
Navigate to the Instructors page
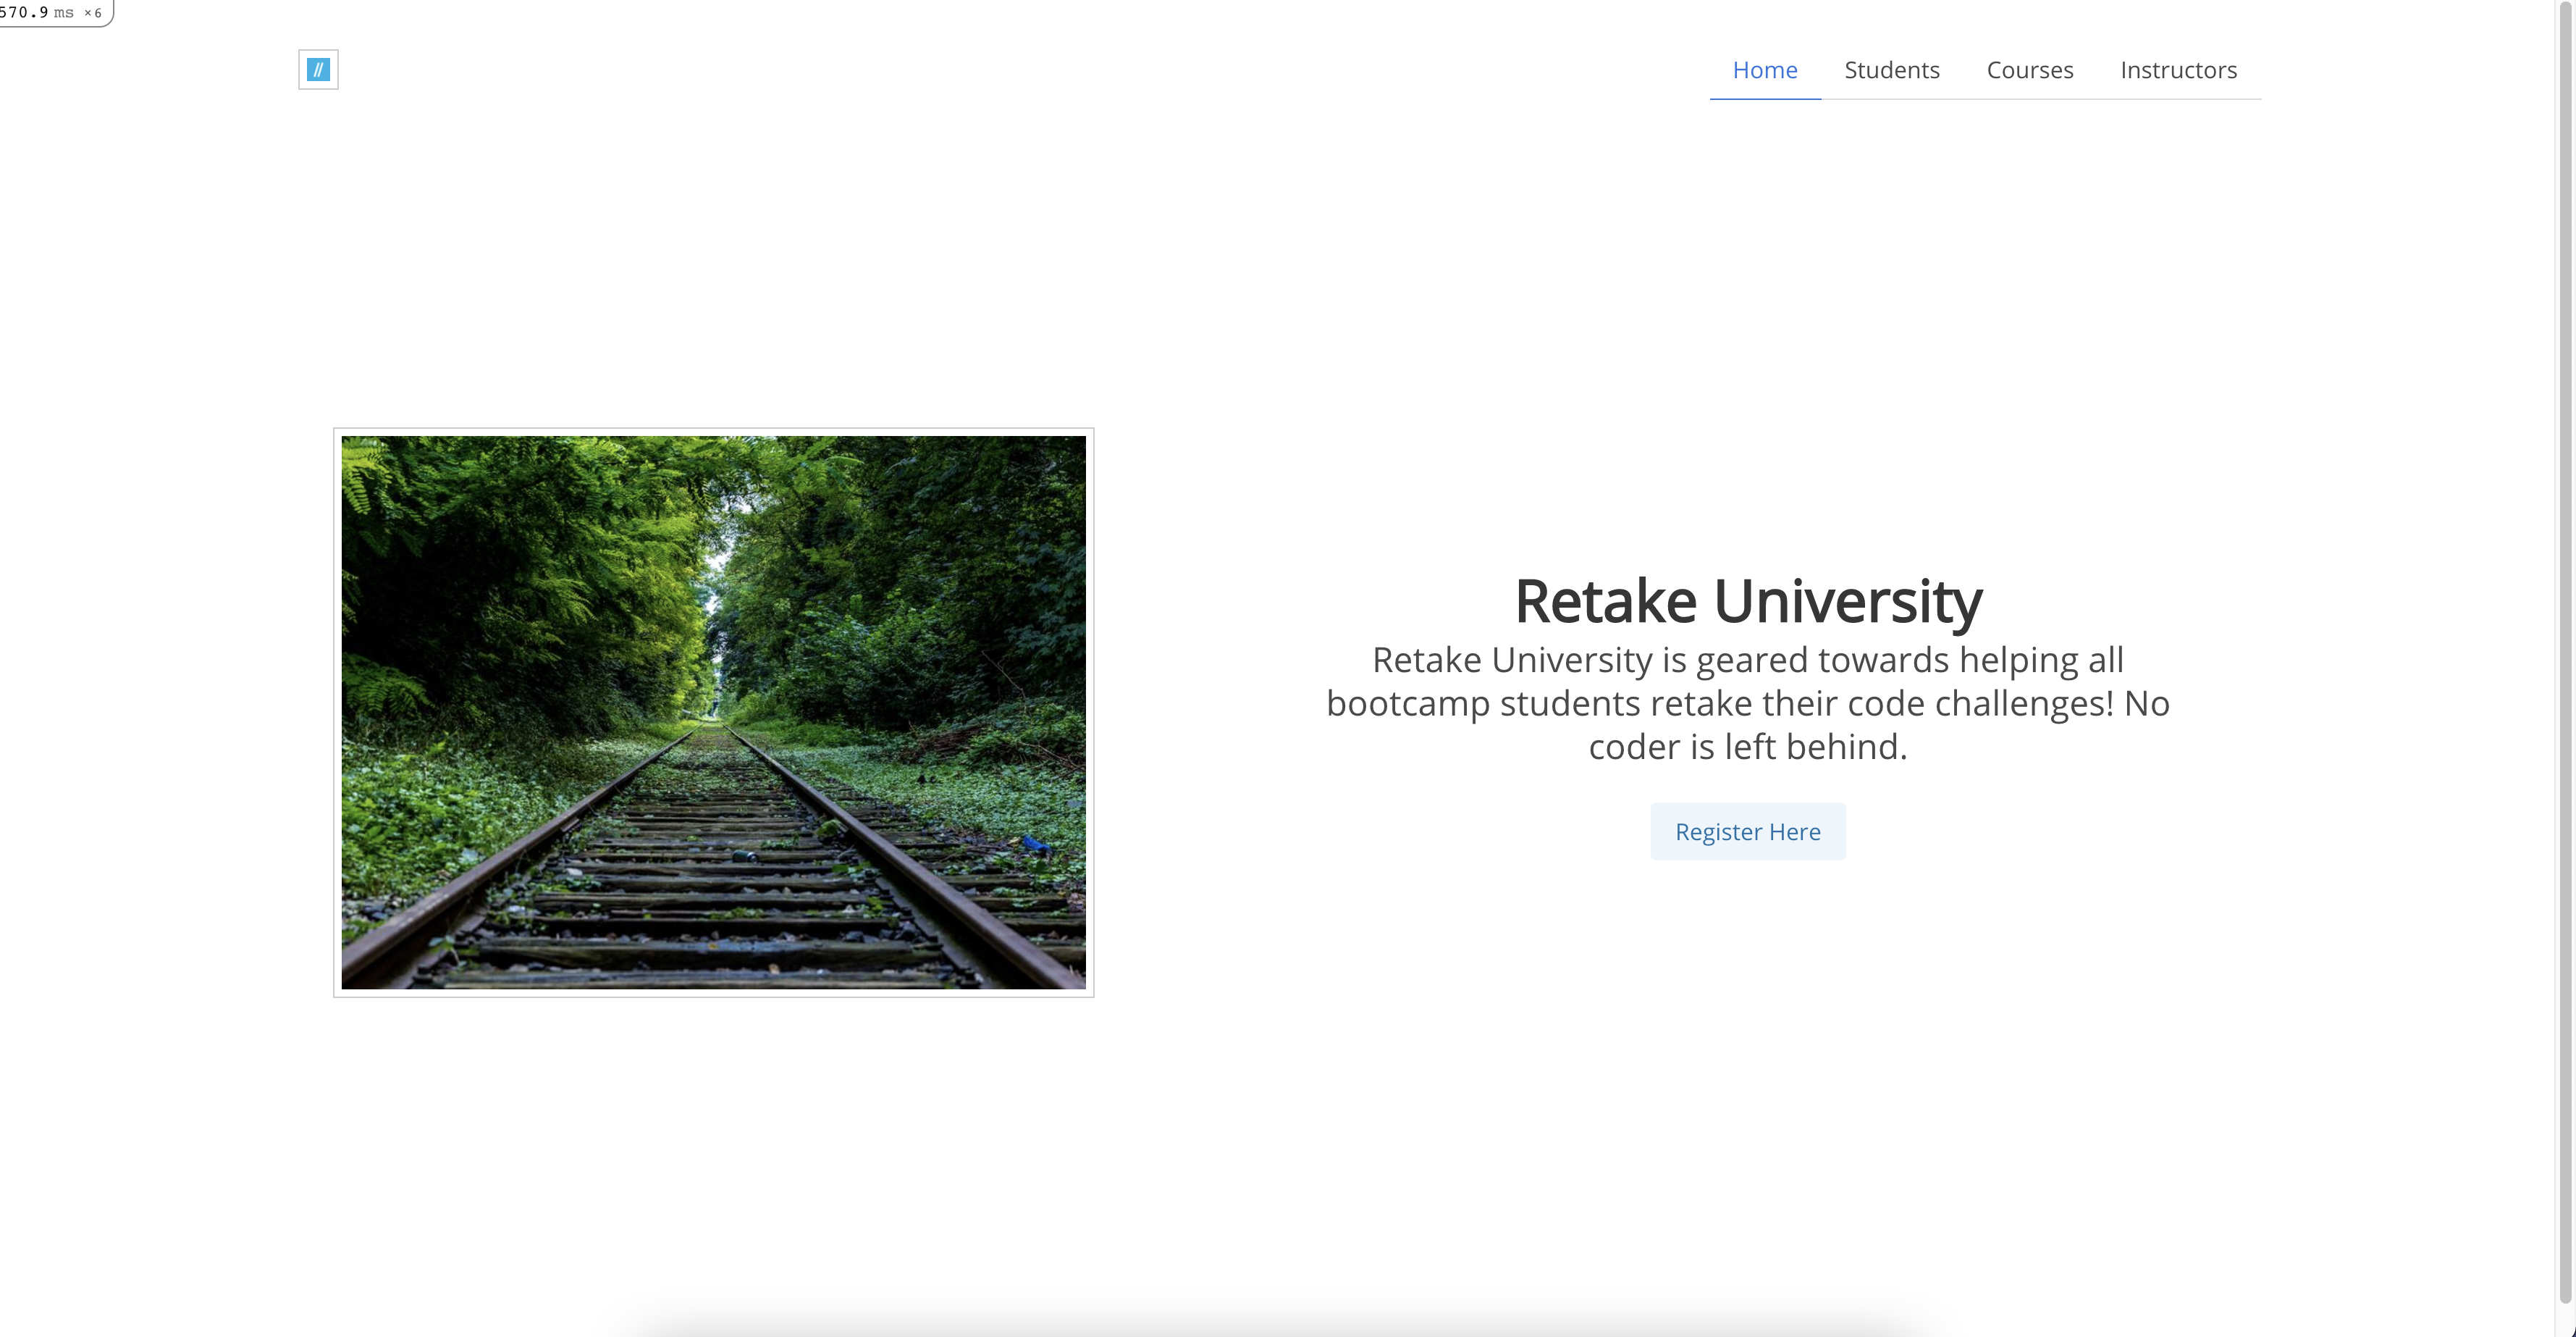pyautogui.click(x=2179, y=70)
